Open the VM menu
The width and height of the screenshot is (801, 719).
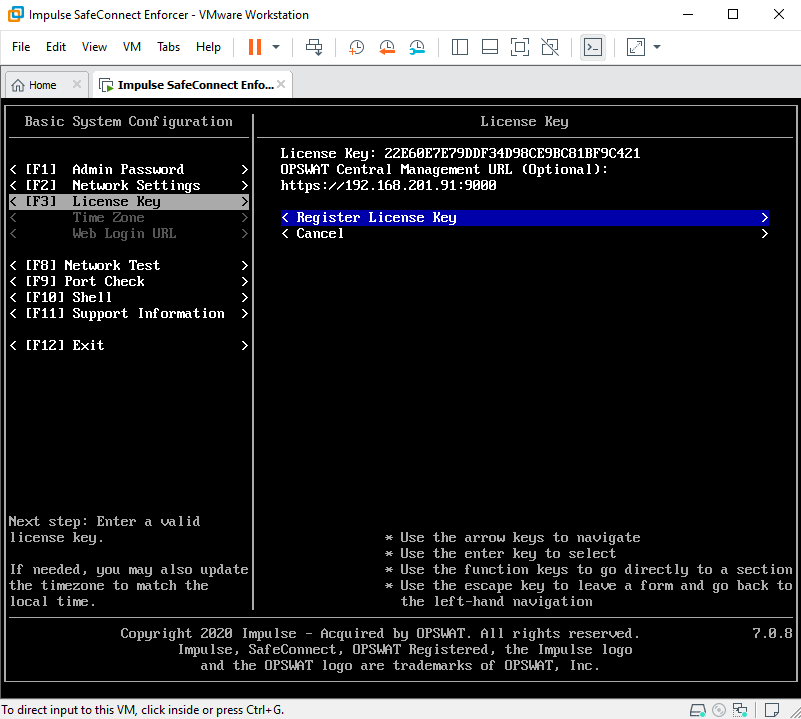tap(132, 47)
